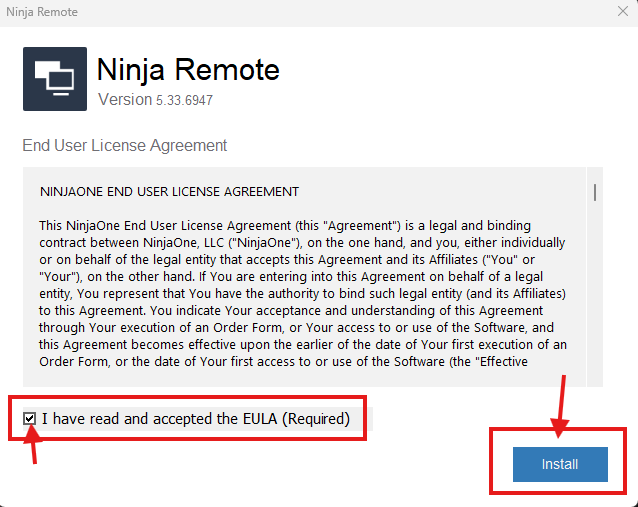Click the Version 5.33.6947 text
Screen dimensions: 638x507
tap(155, 100)
